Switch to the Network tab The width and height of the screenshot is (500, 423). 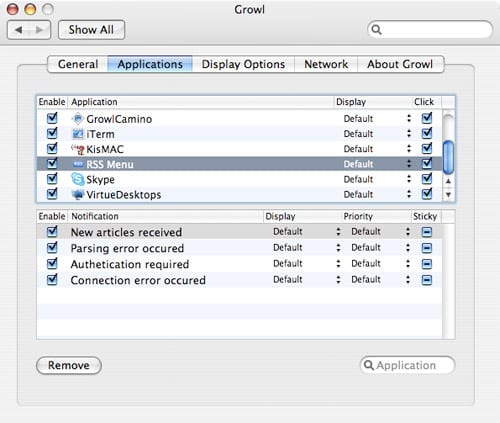tap(326, 64)
